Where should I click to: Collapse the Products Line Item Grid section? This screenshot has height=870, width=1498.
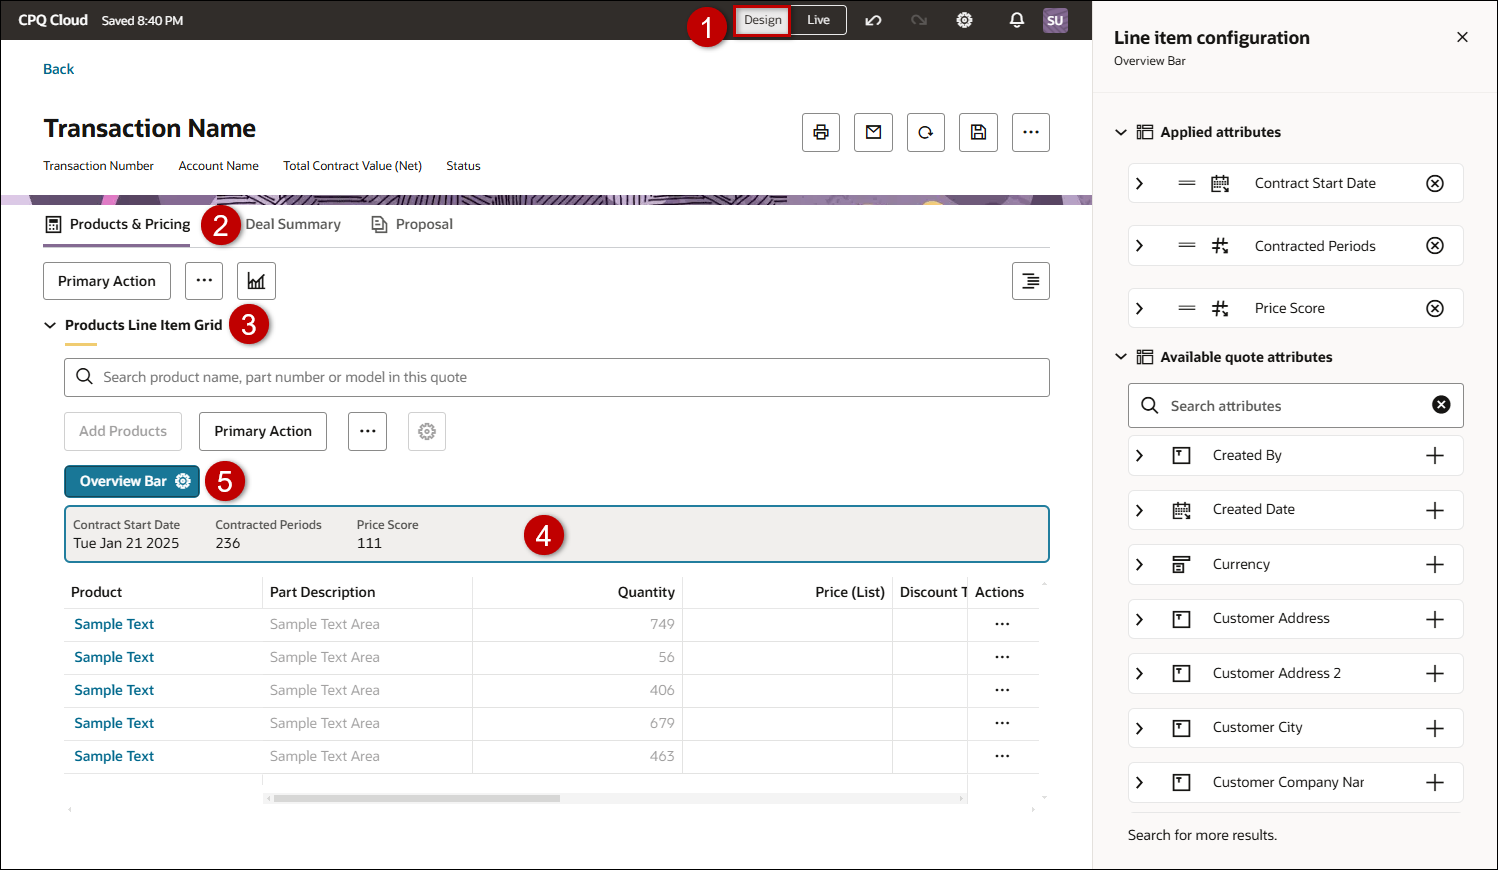pyautogui.click(x=50, y=325)
